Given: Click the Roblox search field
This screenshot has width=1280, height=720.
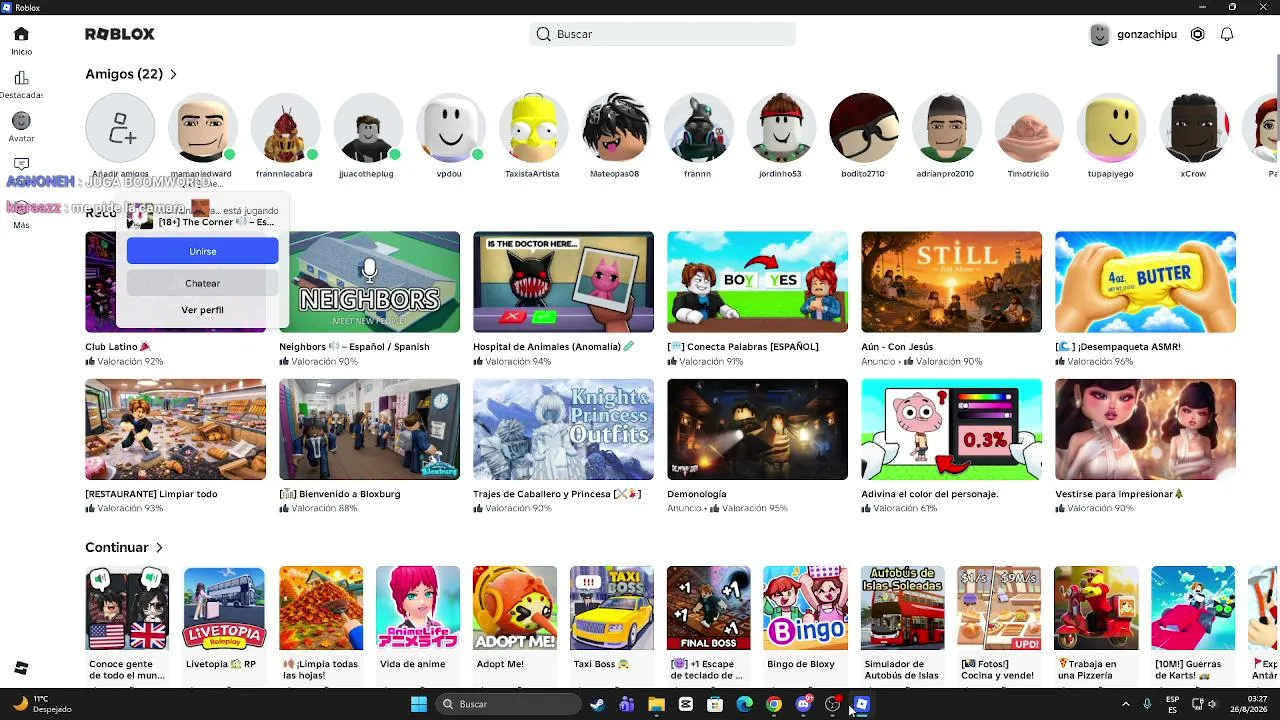Looking at the screenshot, I should coord(662,34).
